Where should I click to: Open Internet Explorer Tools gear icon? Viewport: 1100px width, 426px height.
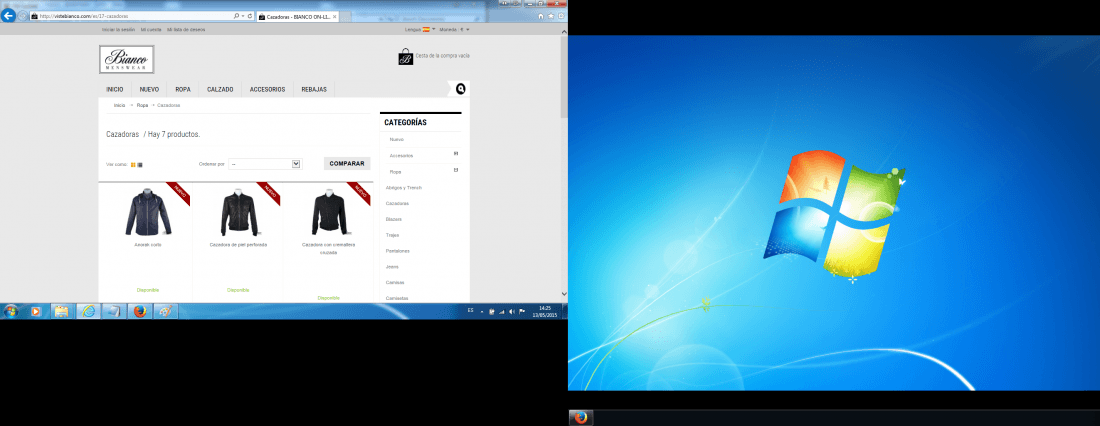click(x=561, y=15)
